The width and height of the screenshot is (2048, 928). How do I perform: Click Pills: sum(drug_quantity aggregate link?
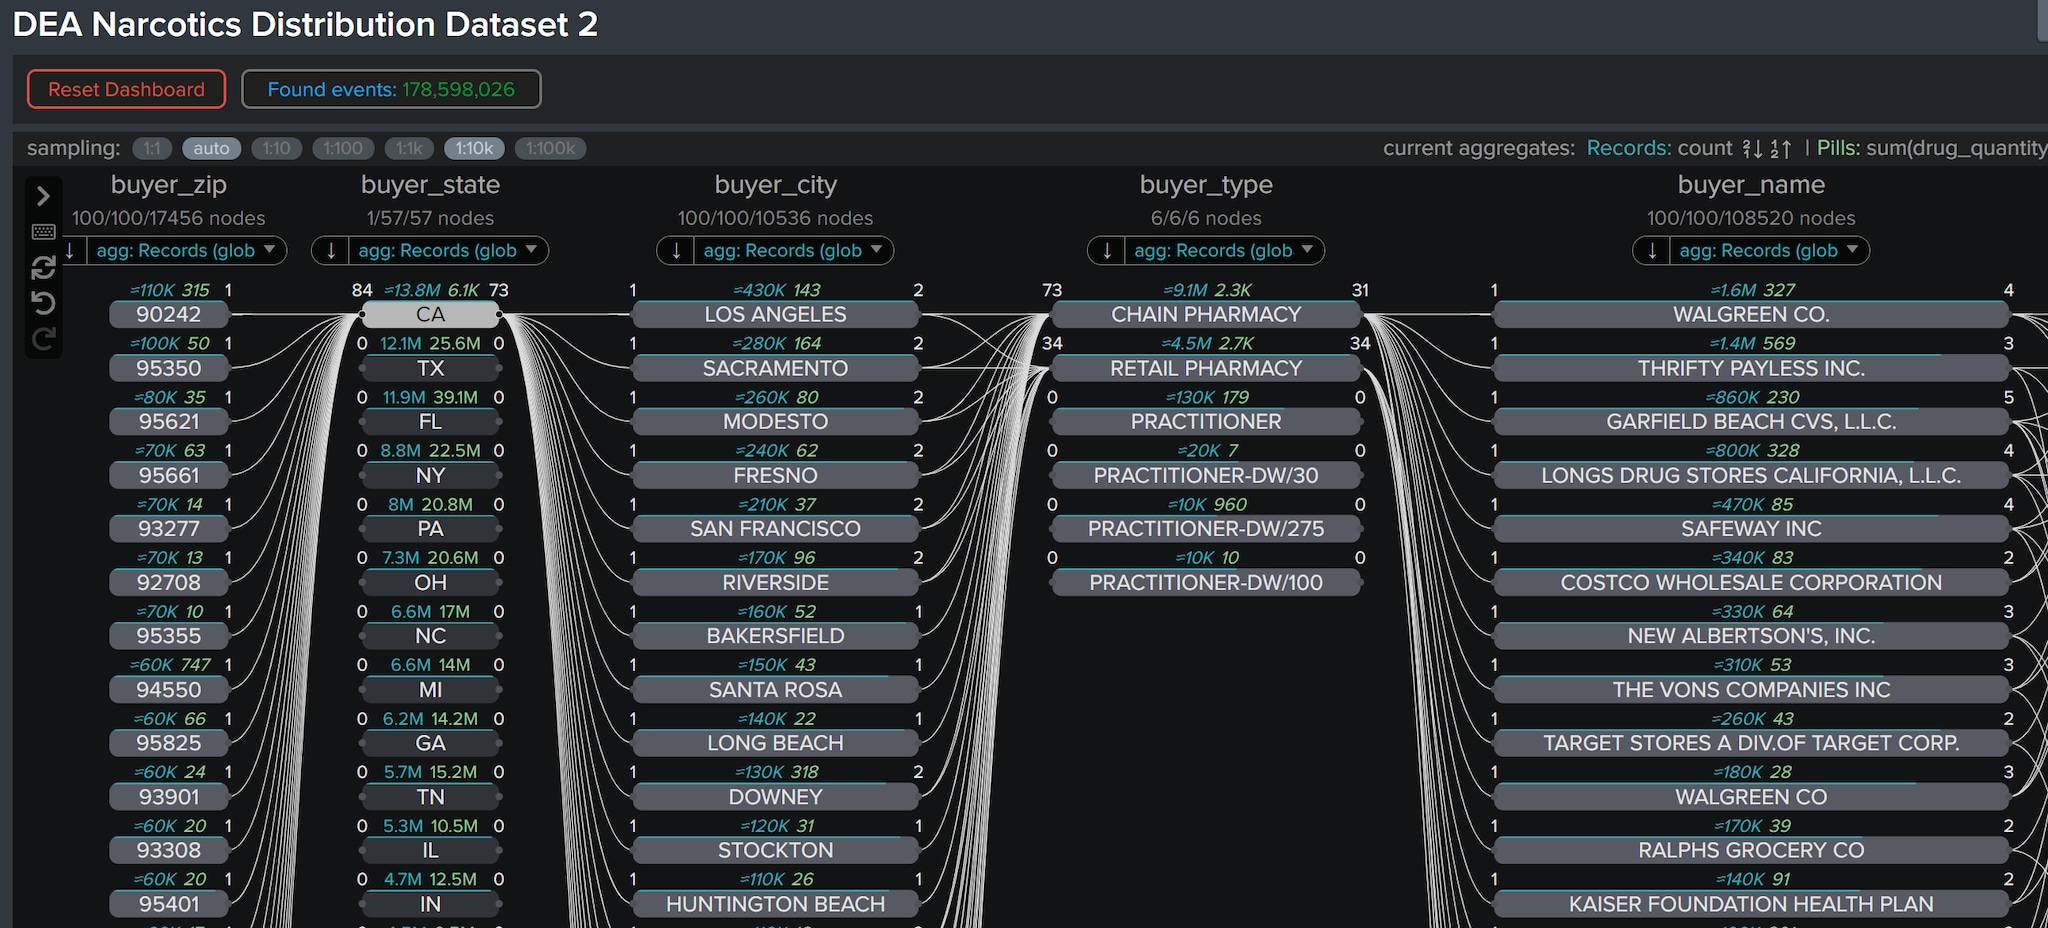click(1931, 148)
